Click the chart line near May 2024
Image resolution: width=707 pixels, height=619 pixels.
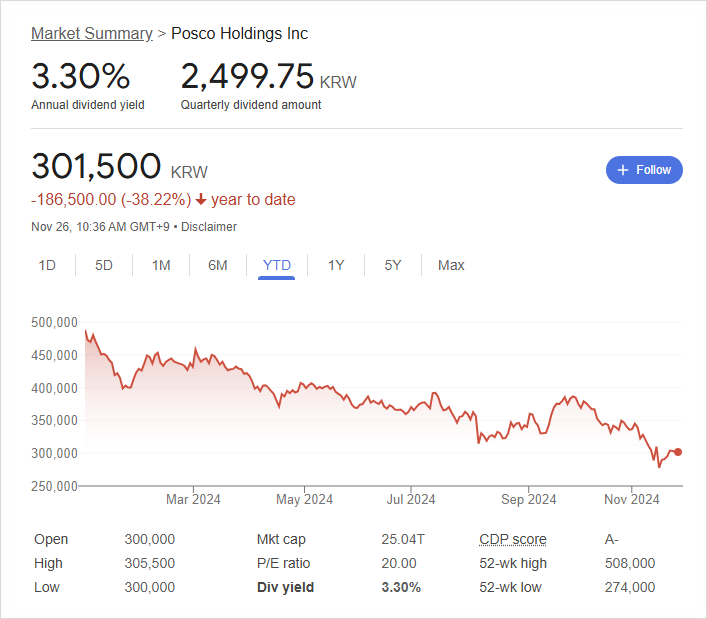[x=304, y=385]
